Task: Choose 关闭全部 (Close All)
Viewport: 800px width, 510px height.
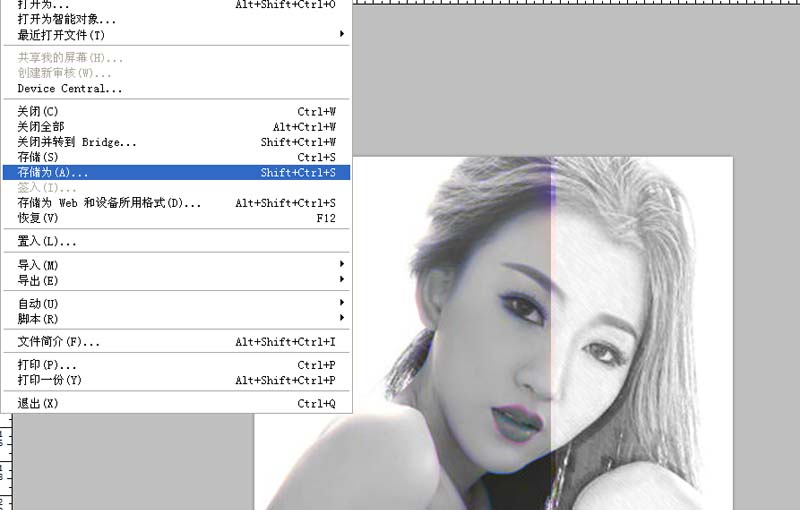Action: [x=41, y=127]
